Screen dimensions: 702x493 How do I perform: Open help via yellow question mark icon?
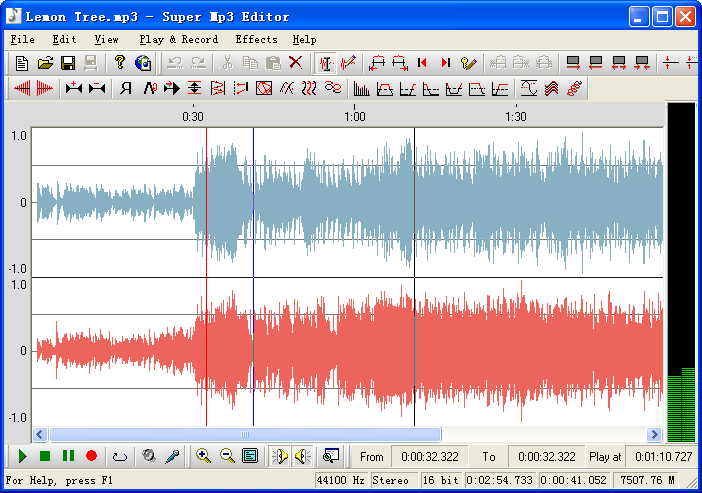click(120, 63)
